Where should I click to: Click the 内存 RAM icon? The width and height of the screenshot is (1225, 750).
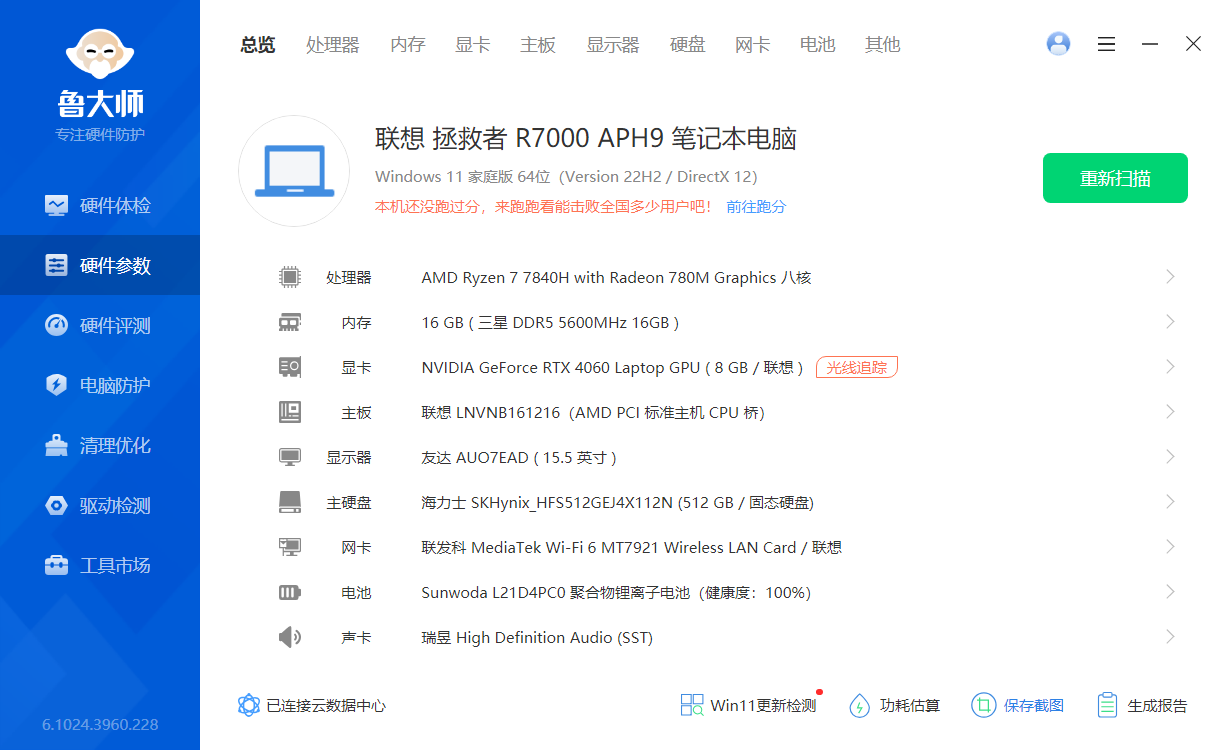pyautogui.click(x=290, y=322)
